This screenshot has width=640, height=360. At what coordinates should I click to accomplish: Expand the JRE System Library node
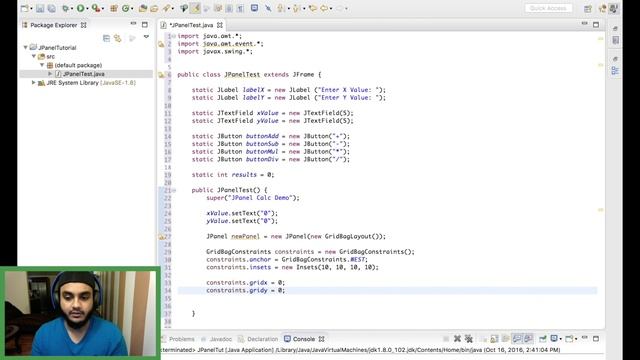coord(34,82)
